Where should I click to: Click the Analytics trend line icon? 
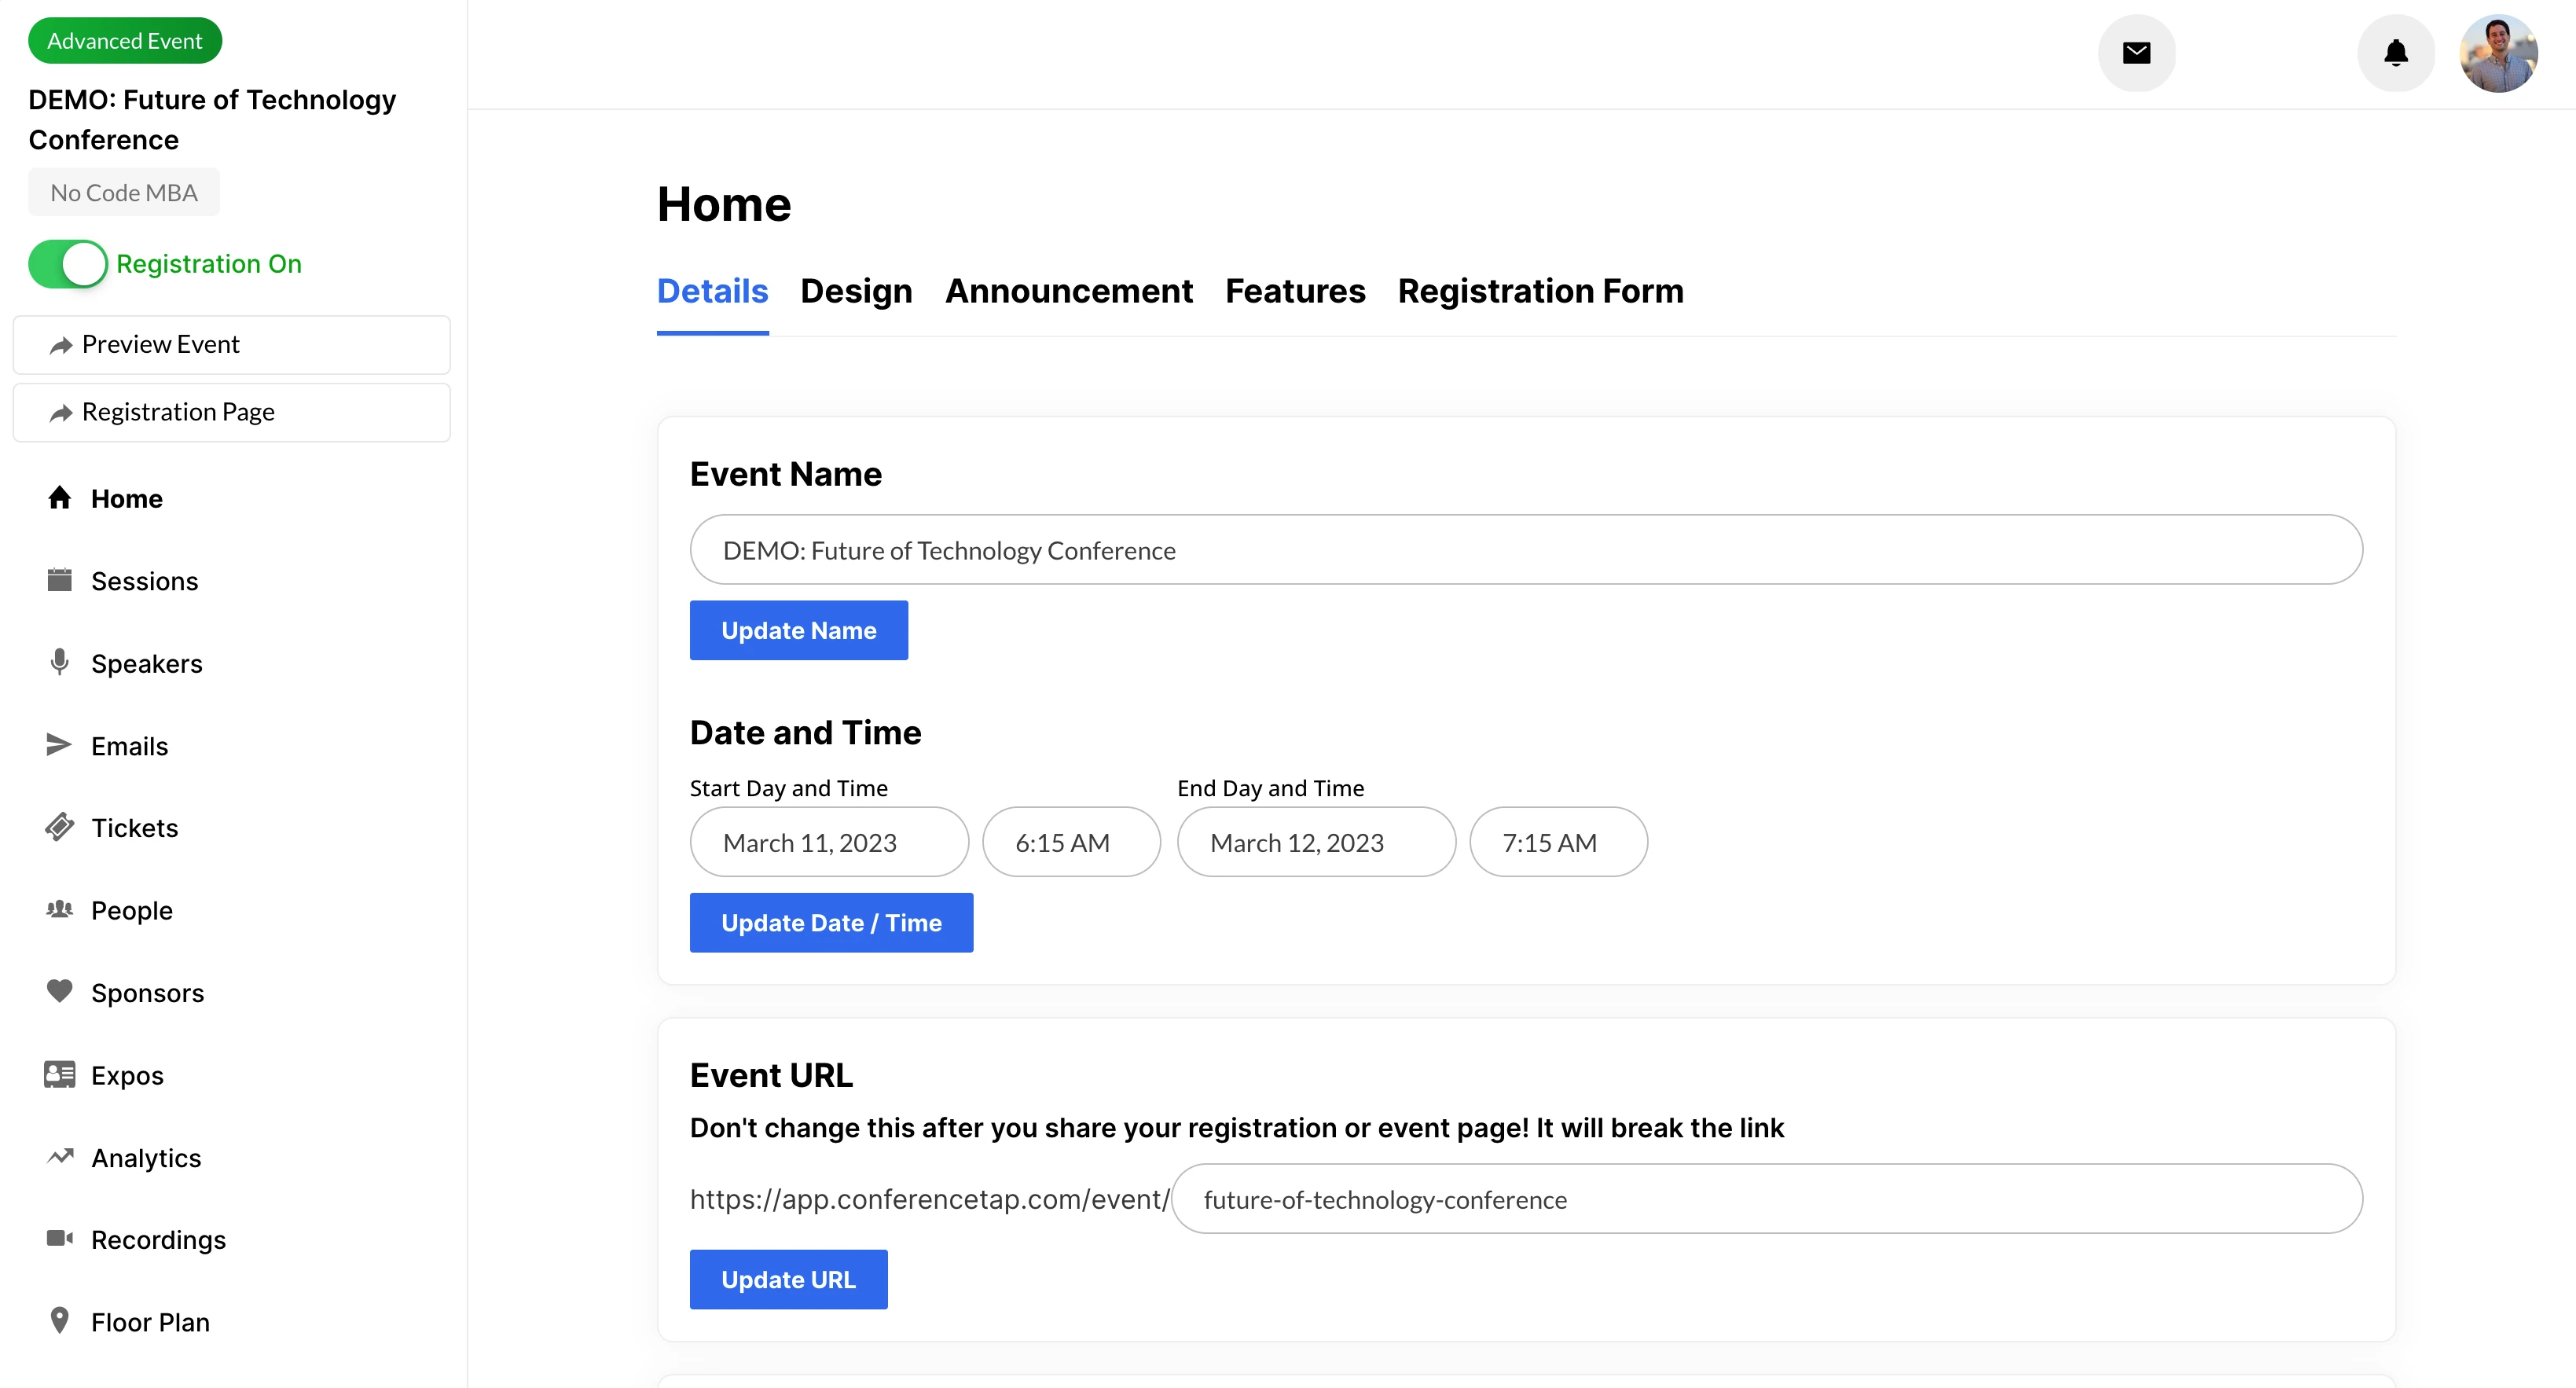59,1156
